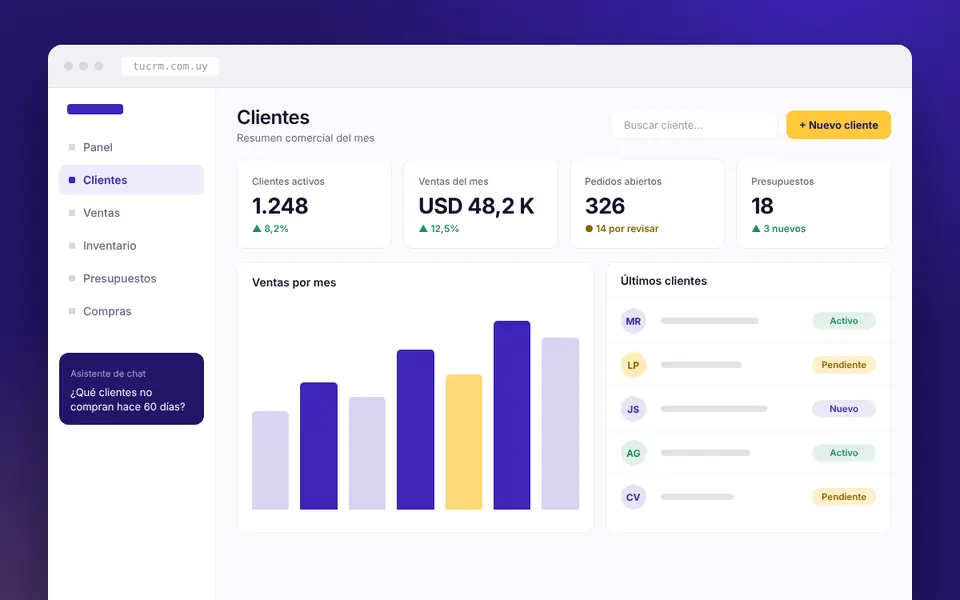Select the JS client avatar
Screen dimensions: 960x600
coord(633,409)
